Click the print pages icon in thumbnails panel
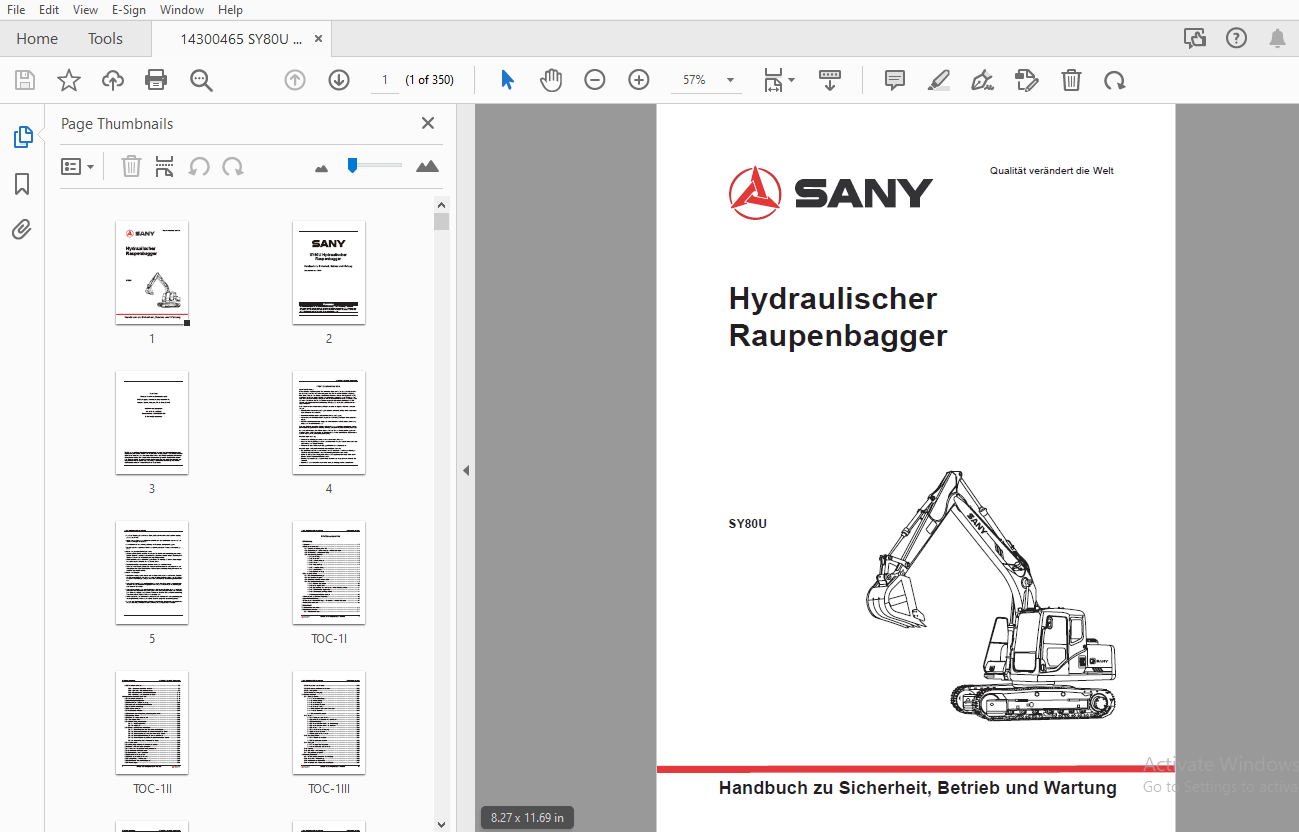1299x832 pixels. [x=165, y=166]
